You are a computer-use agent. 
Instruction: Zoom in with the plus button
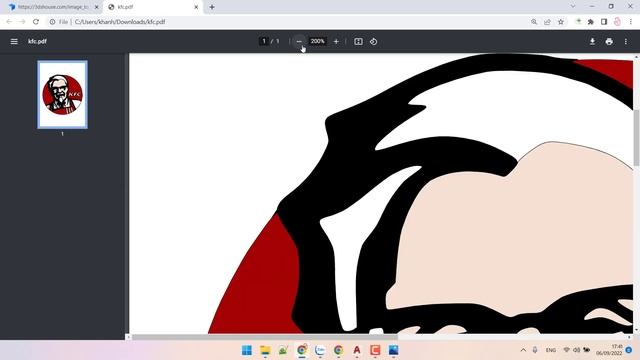click(336, 41)
